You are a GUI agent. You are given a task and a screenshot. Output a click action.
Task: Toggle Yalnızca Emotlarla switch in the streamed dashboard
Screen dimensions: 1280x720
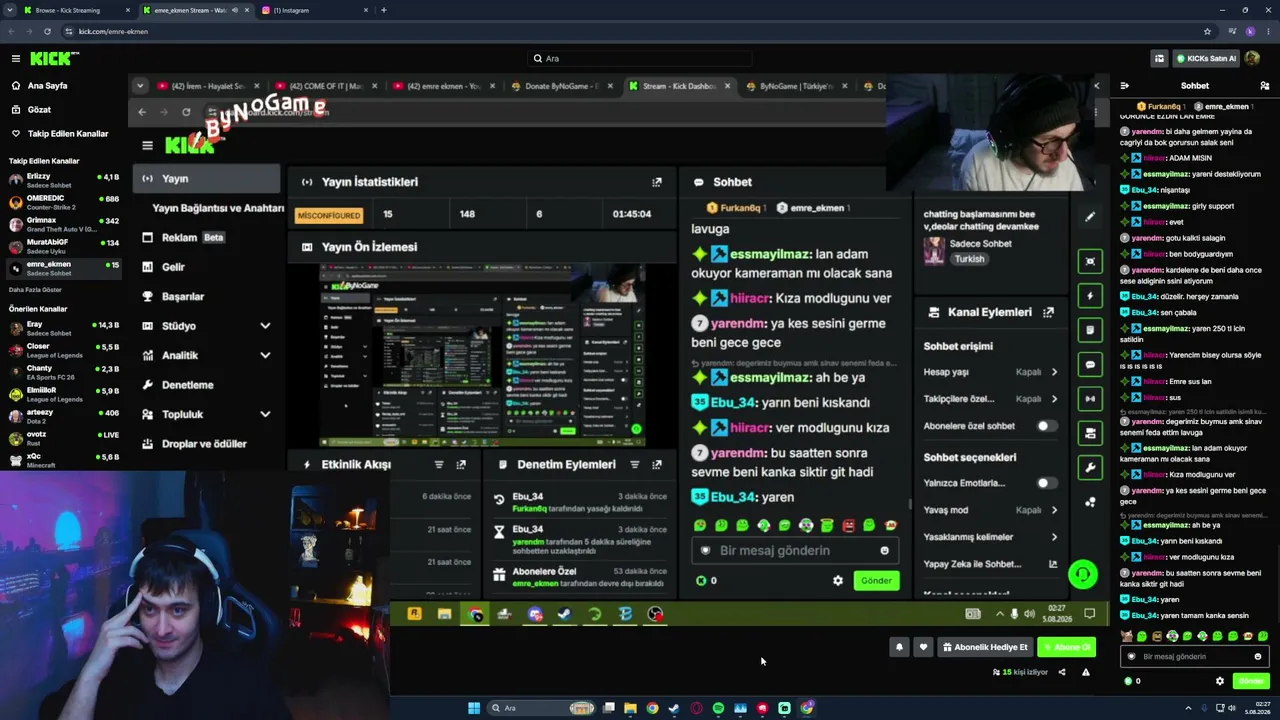click(x=1046, y=483)
